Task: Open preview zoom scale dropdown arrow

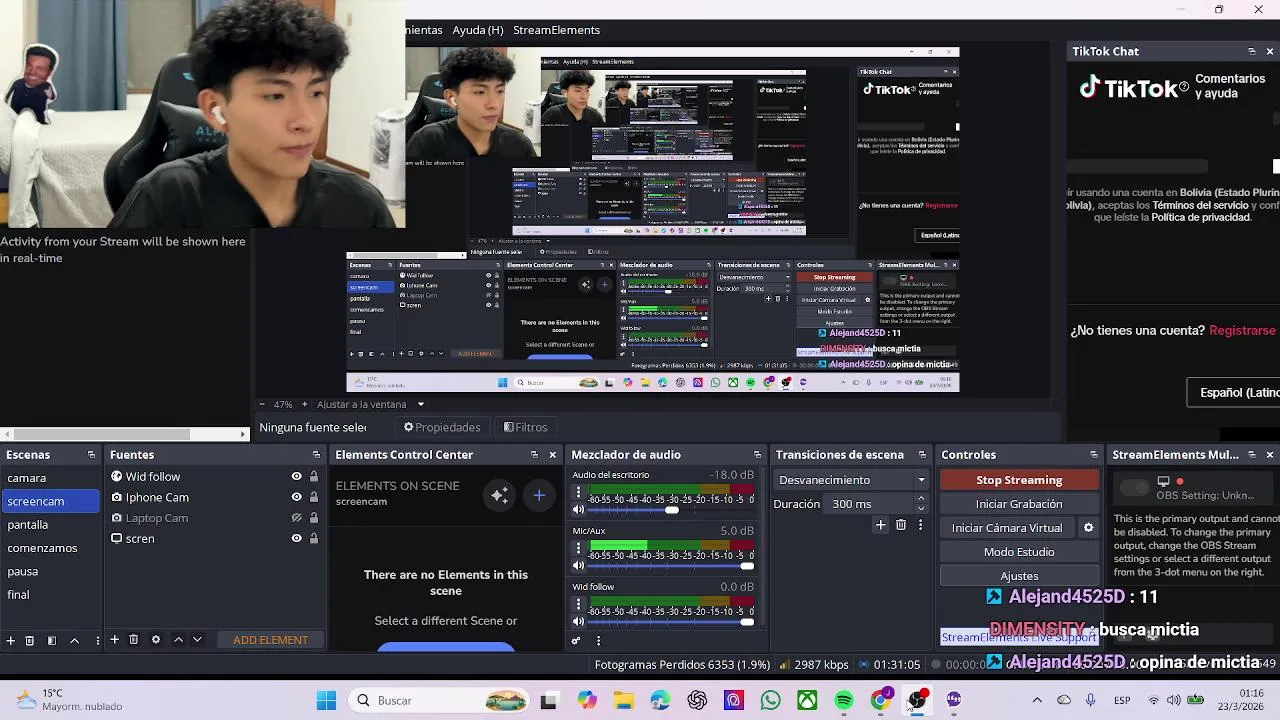Action: click(x=421, y=404)
